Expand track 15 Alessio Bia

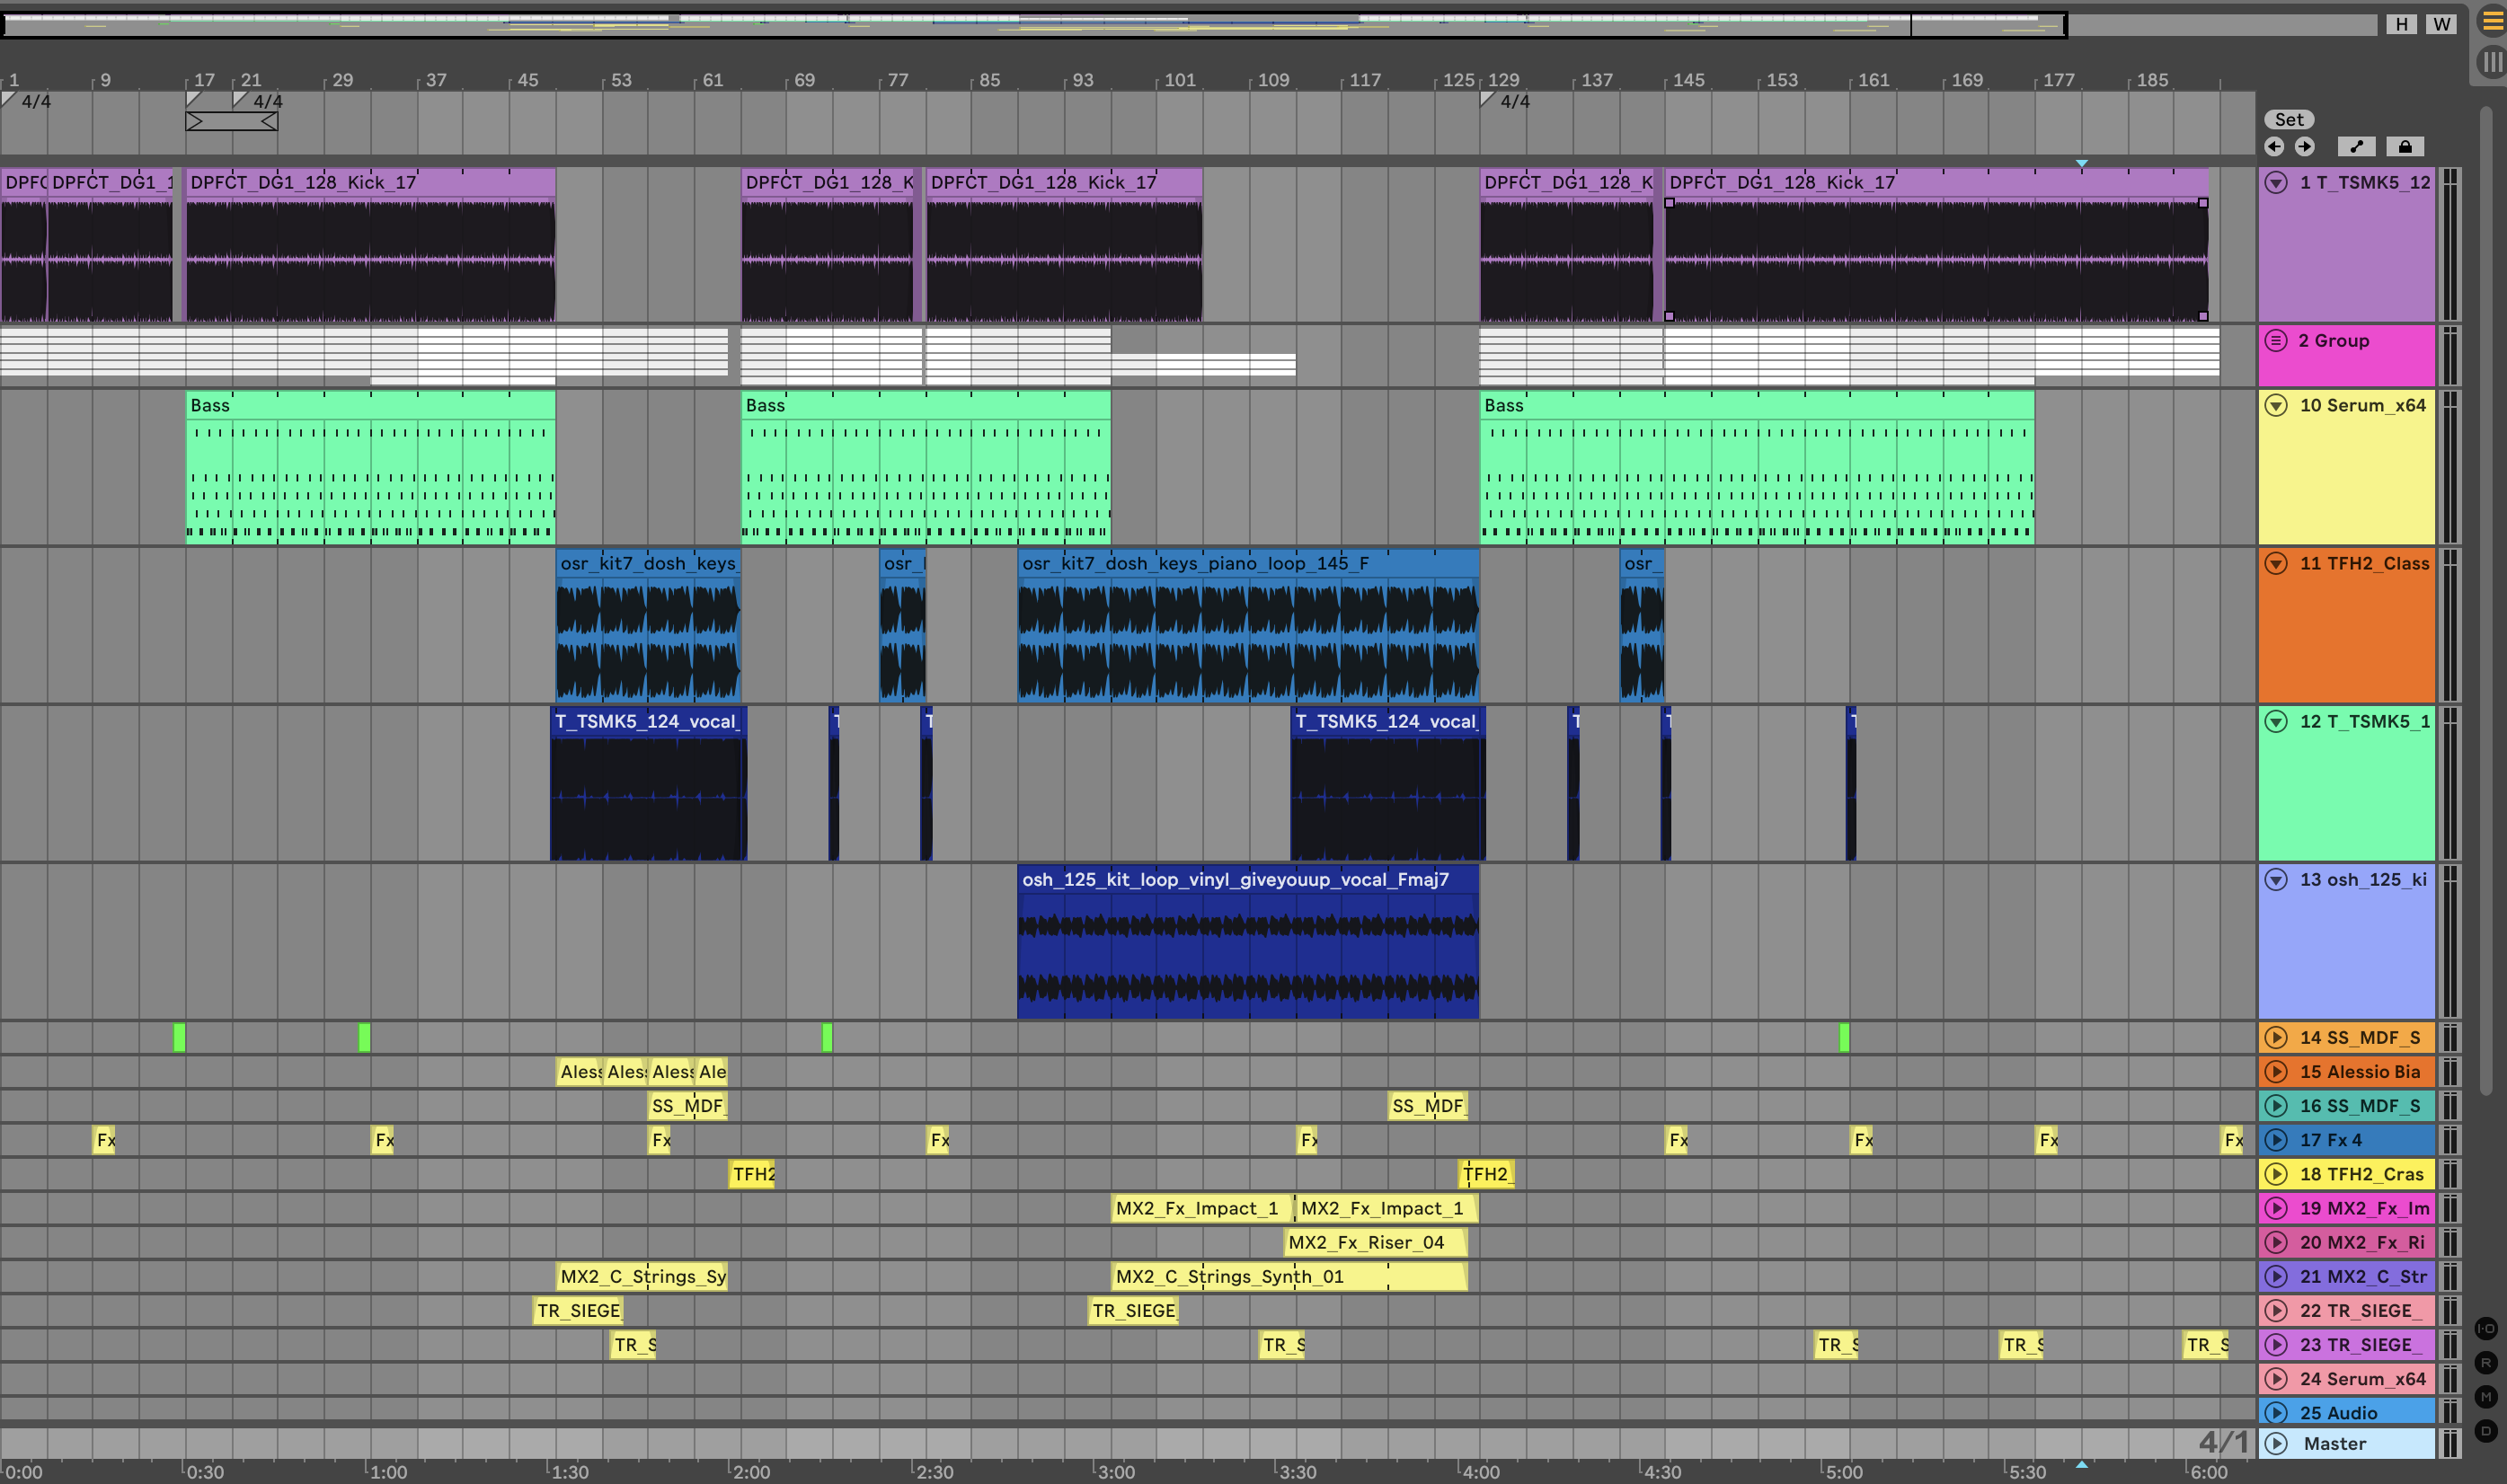pyautogui.click(x=2277, y=1071)
